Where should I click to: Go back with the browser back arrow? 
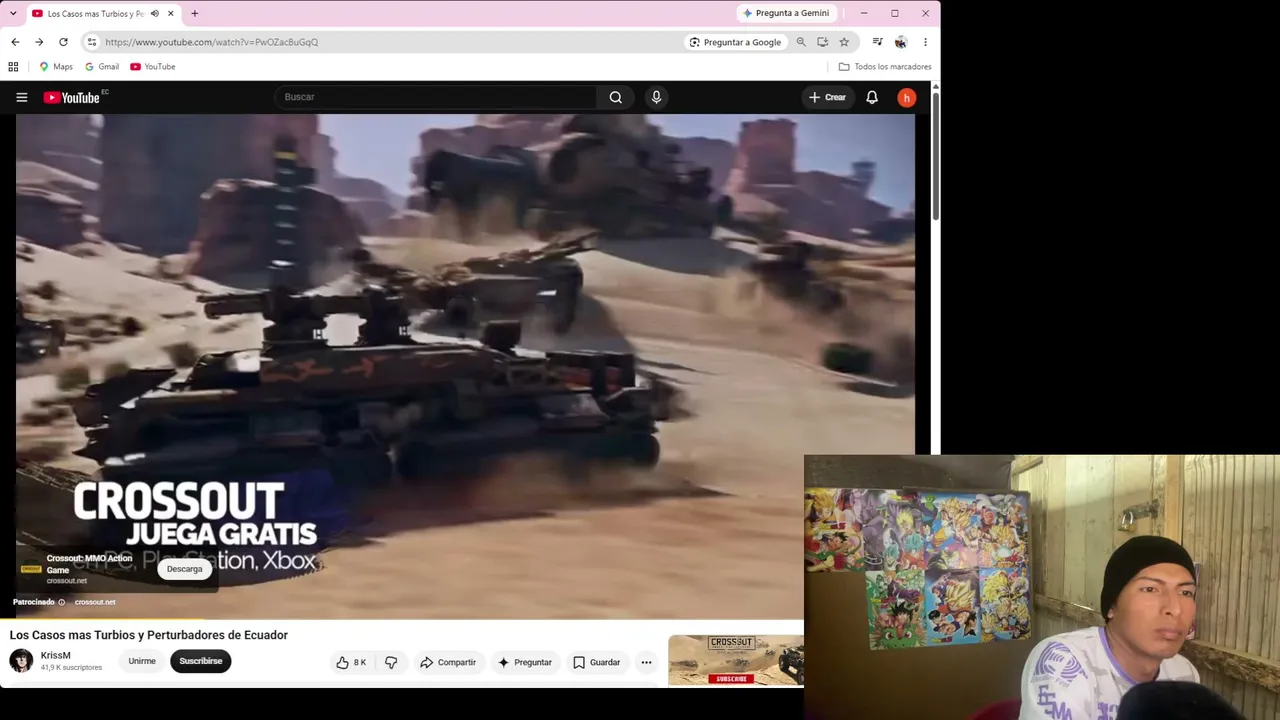pyautogui.click(x=15, y=42)
